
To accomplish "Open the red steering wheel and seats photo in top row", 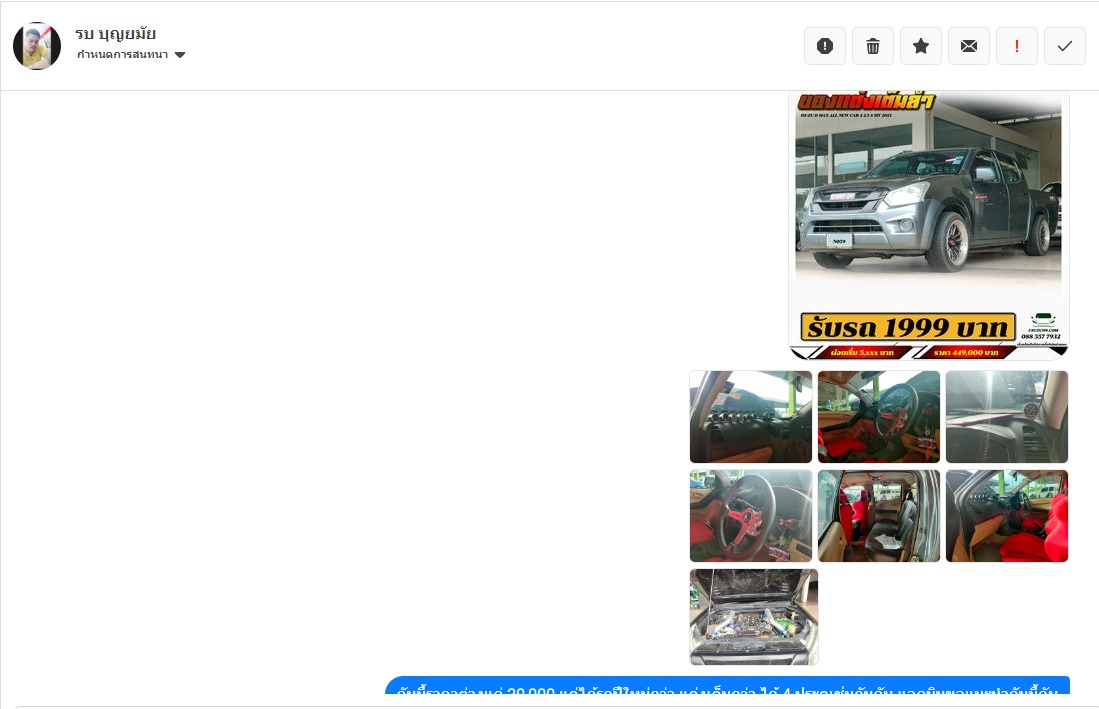I will [x=879, y=417].
